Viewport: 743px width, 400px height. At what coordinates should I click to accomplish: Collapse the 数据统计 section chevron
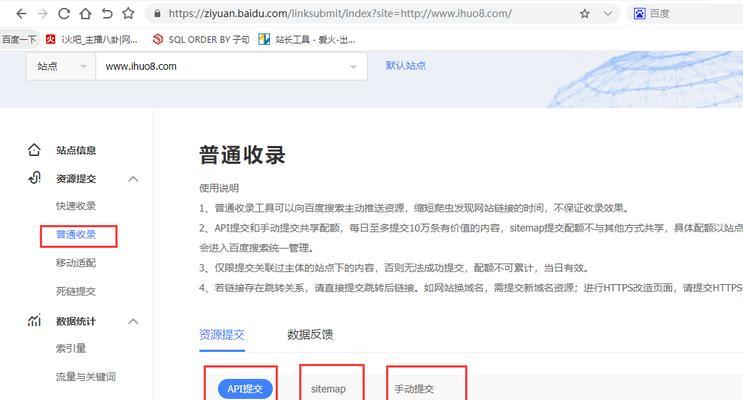[133, 321]
